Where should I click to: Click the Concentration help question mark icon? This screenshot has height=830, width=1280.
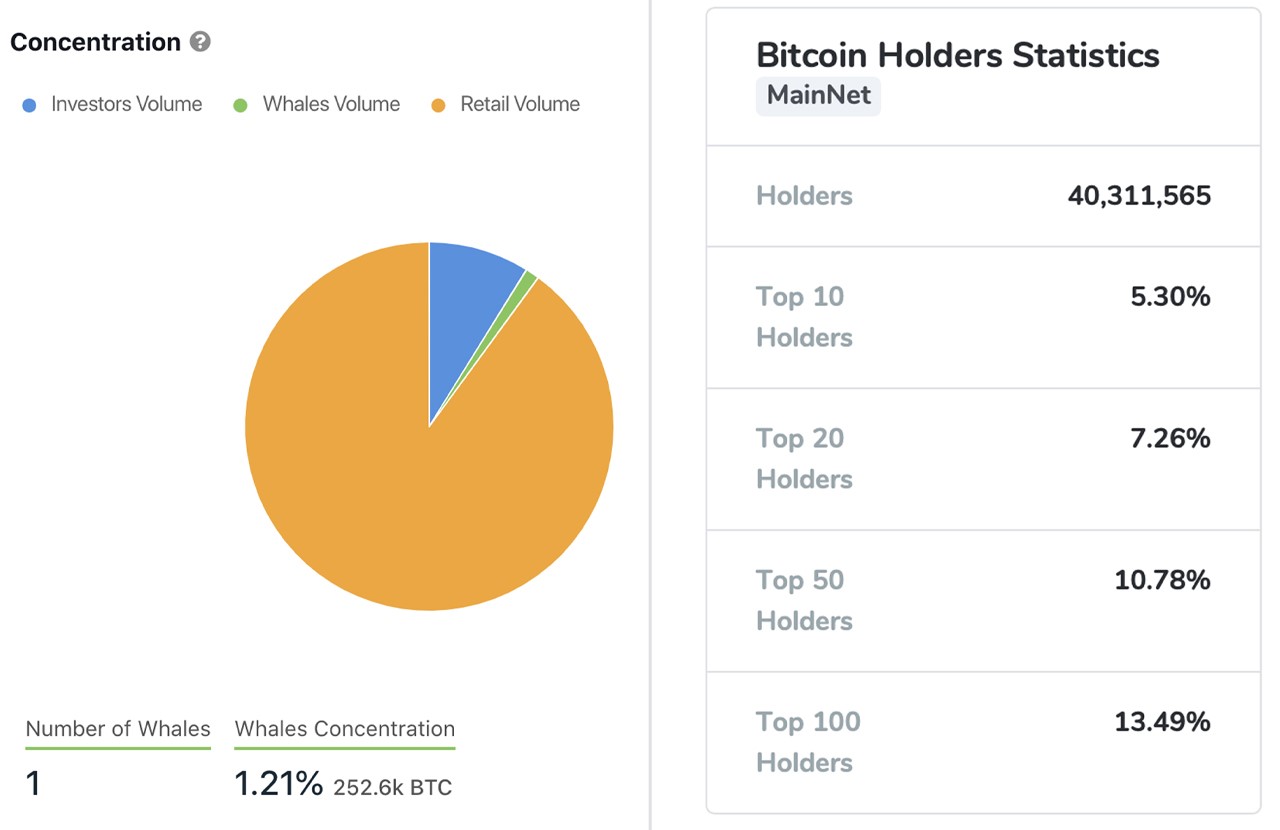pos(200,42)
